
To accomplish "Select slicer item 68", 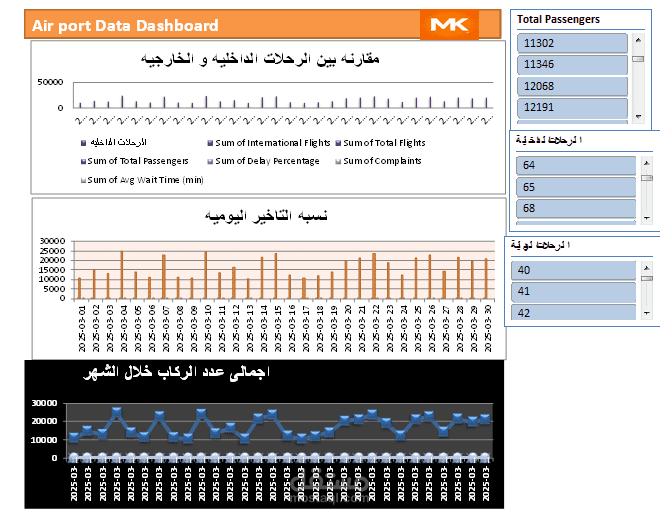I will [x=575, y=208].
